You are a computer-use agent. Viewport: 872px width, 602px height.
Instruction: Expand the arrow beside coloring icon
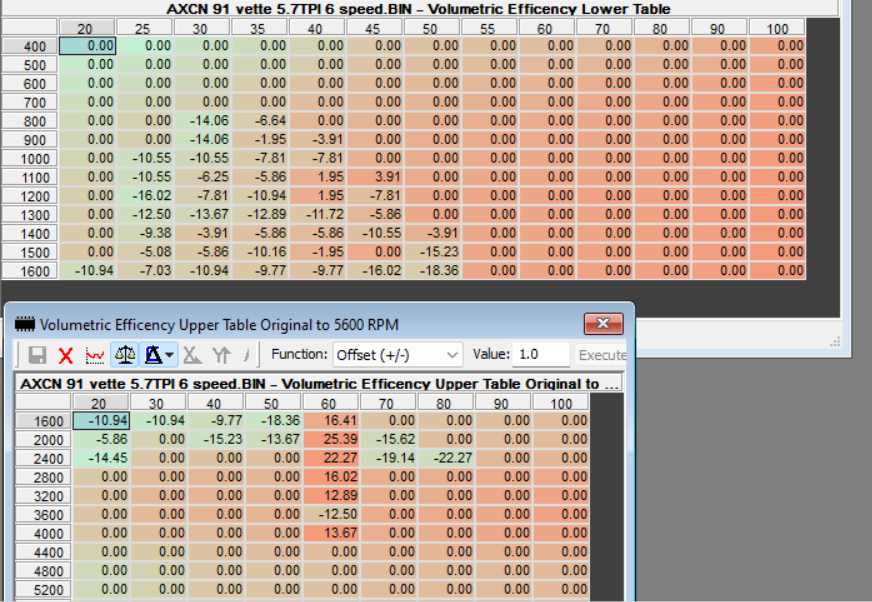pyautogui.click(x=170, y=355)
